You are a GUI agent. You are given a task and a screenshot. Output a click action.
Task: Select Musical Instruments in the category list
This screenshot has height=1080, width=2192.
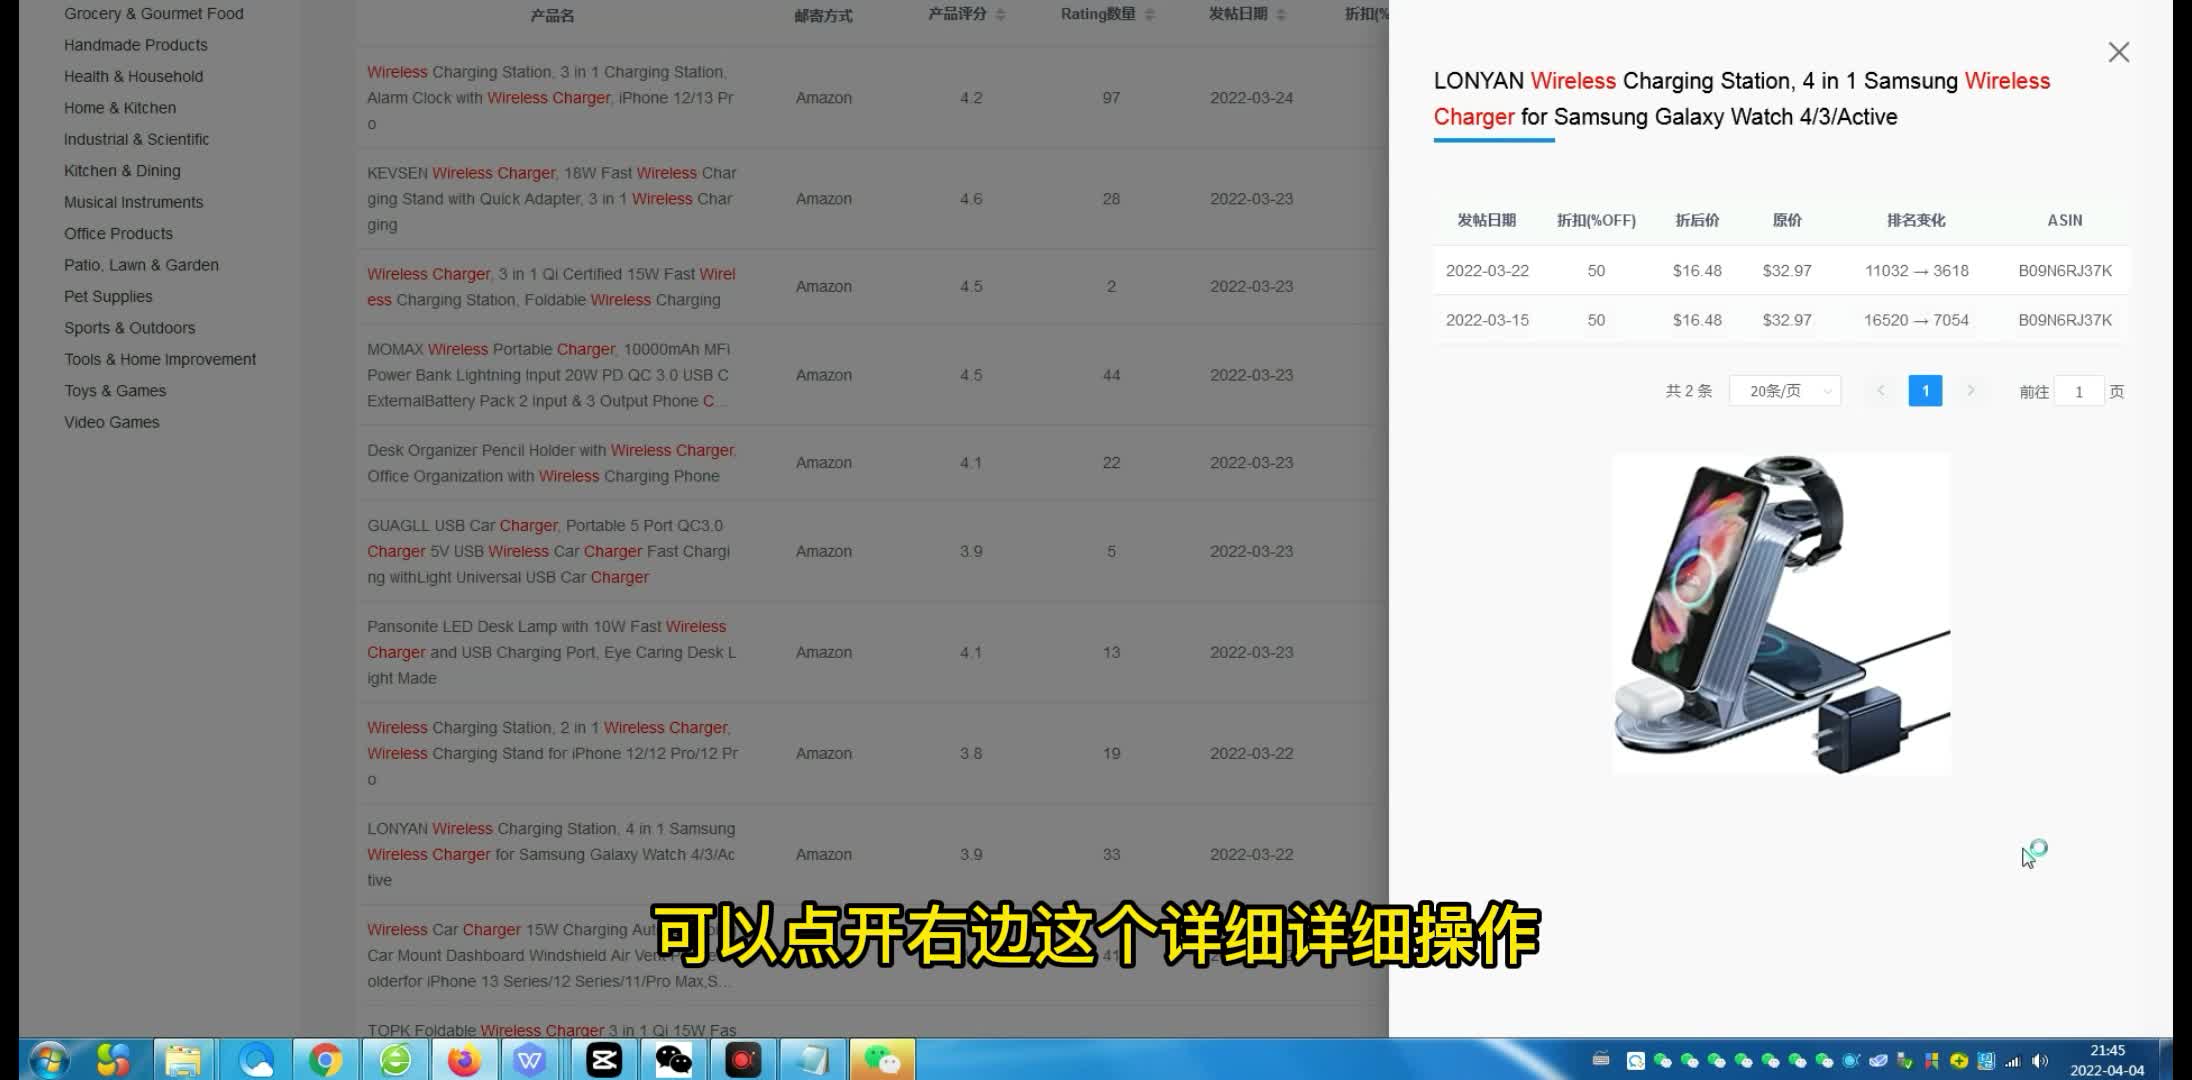pos(133,202)
